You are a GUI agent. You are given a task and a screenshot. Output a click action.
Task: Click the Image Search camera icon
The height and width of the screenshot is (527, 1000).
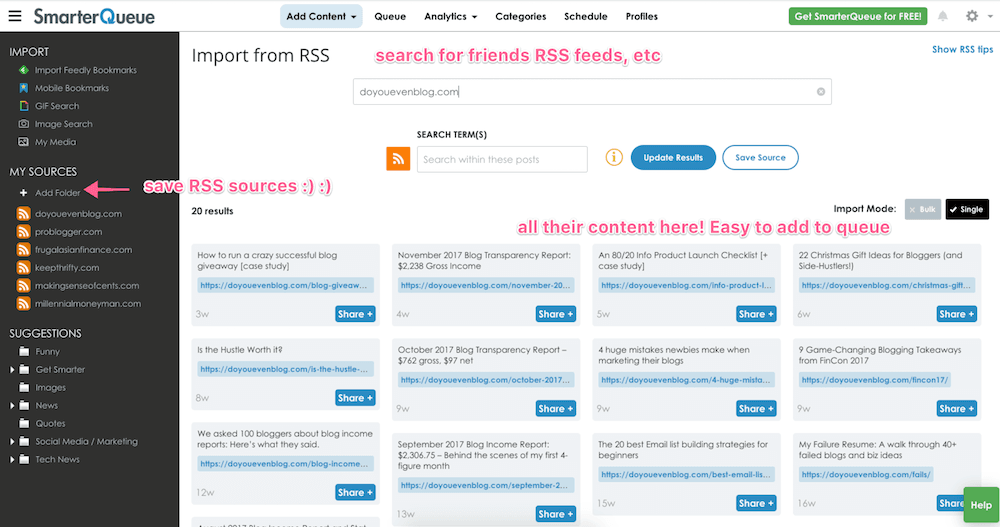coord(24,124)
